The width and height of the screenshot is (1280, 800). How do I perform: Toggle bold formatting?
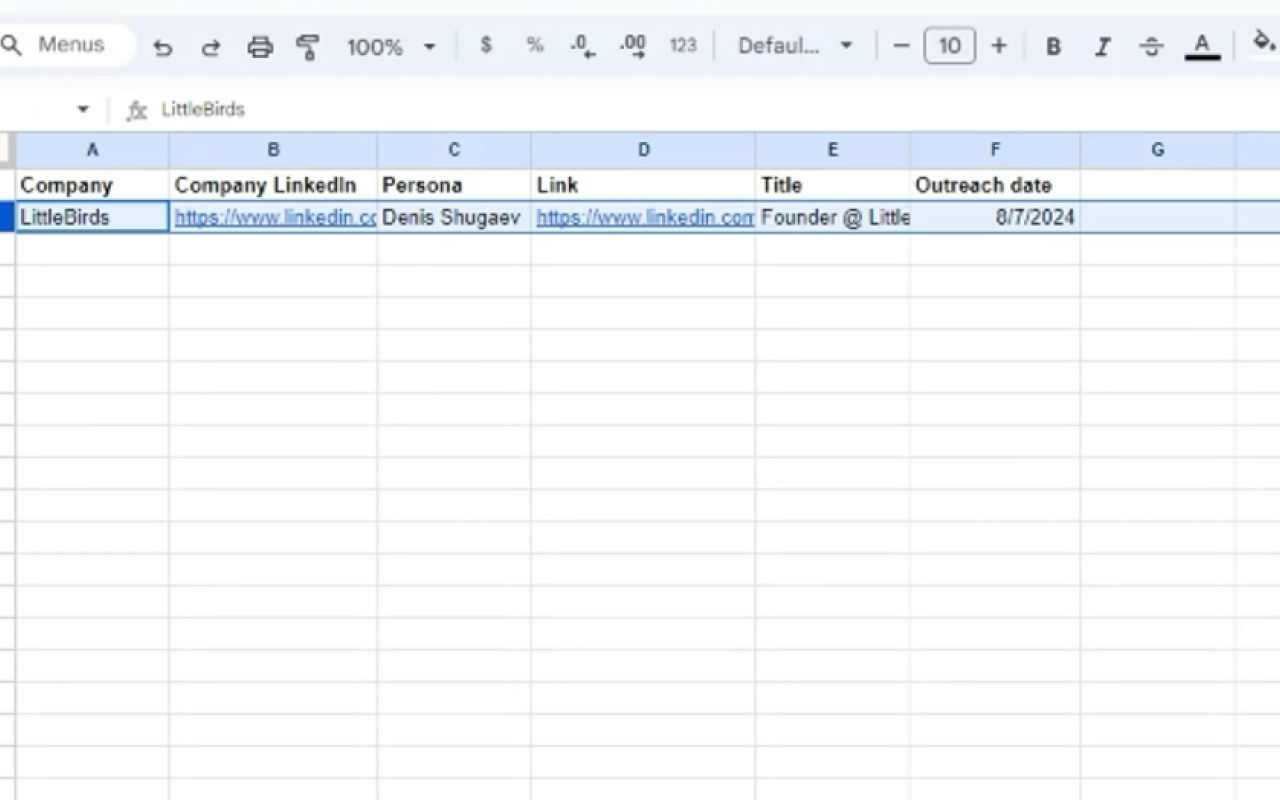coord(1052,45)
